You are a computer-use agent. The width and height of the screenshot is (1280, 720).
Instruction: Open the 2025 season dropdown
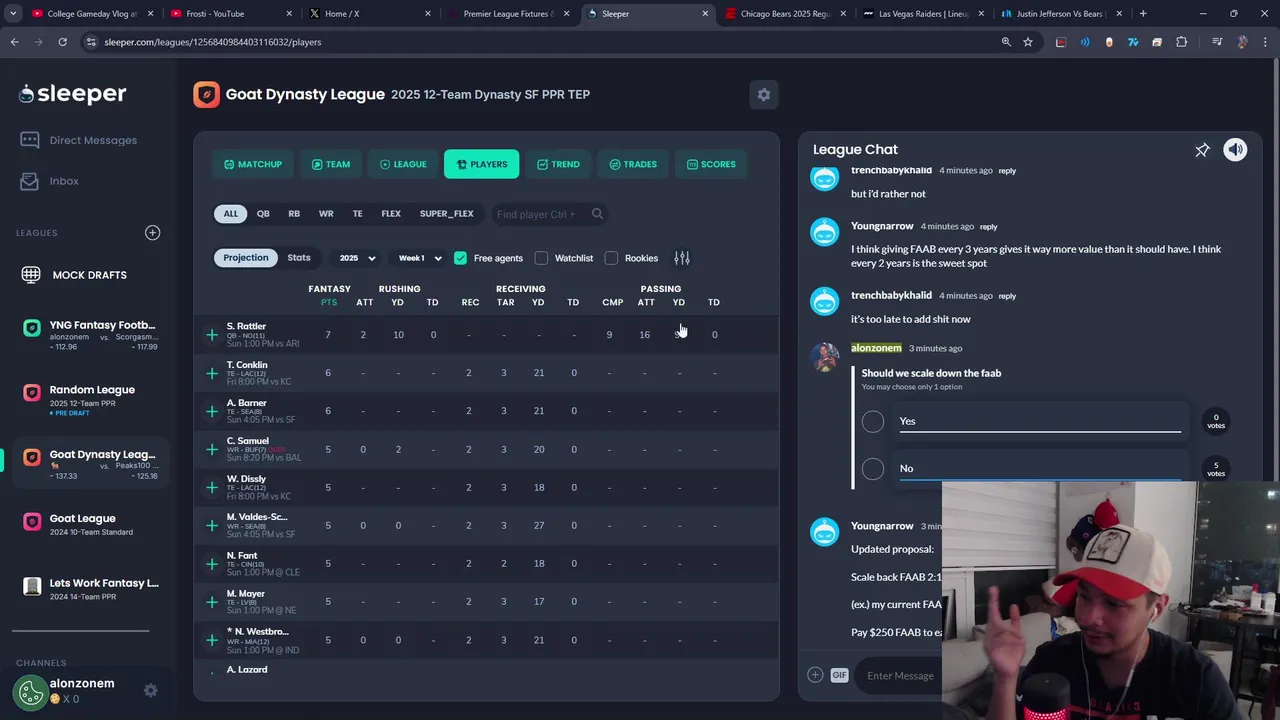pyautogui.click(x=357, y=258)
